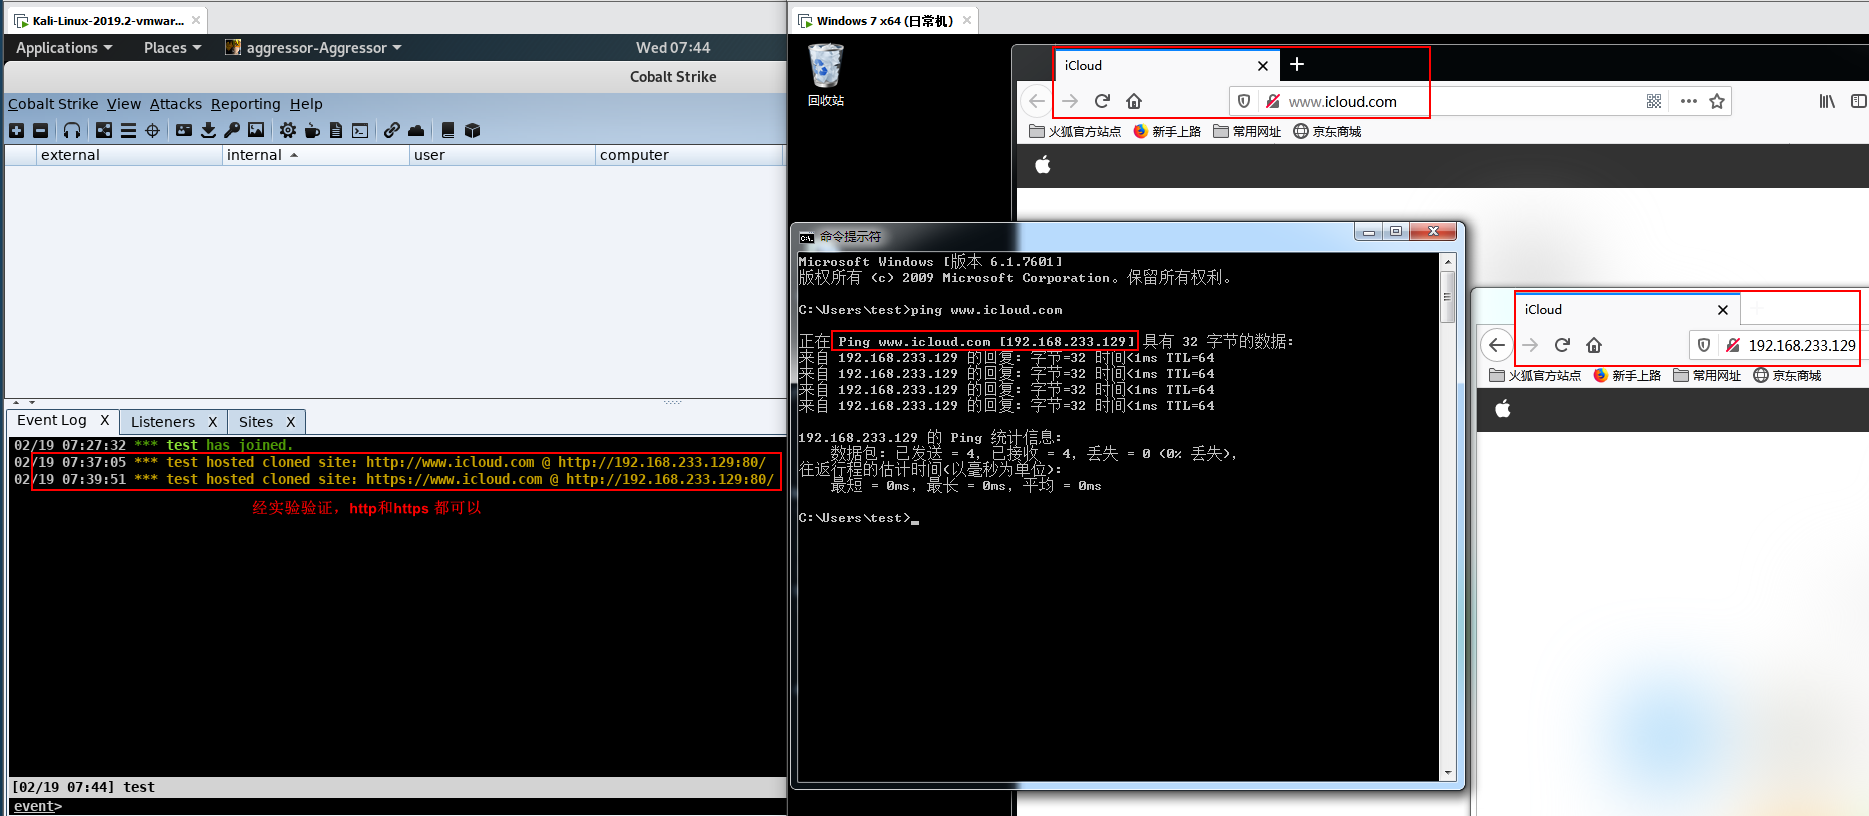Click the Disconnect minus icon in Cobalt Strike
This screenshot has width=1869, height=816.
(40, 130)
